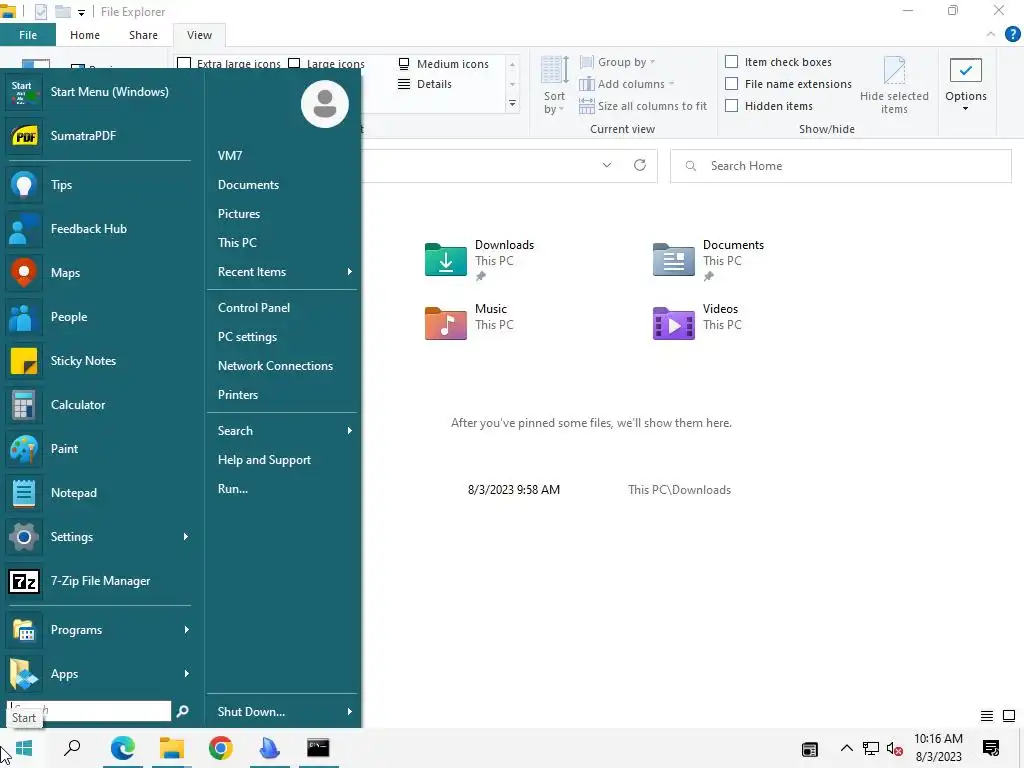Click the Windows Start button
This screenshot has height=768, width=1024.
pos(24,748)
